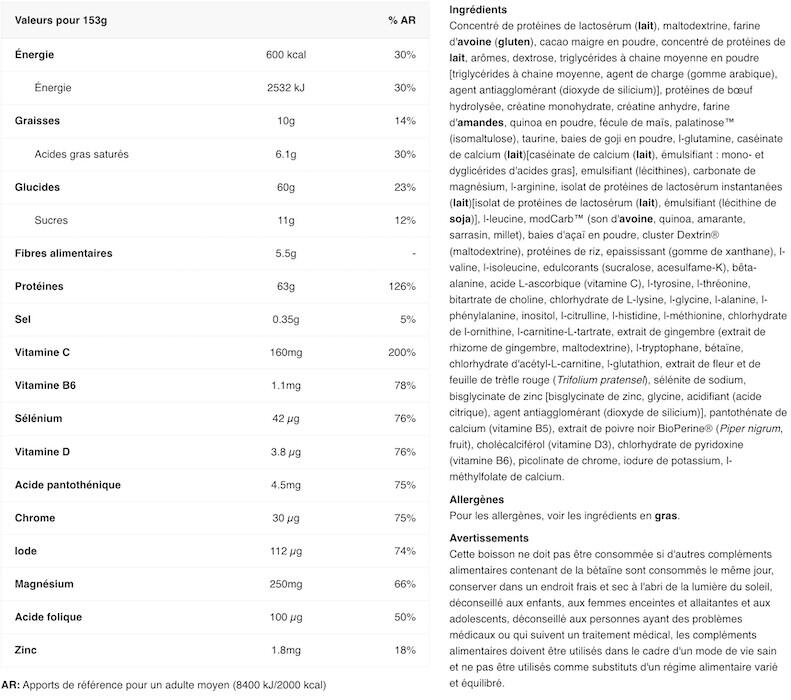Viewport: 791px width, 700px height.
Task: Select the 'Acide pantothénique' row label
Action: [x=68, y=485]
